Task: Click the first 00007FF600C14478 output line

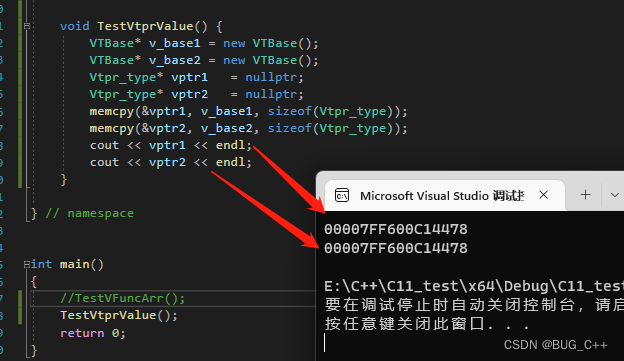Action: tap(396, 229)
